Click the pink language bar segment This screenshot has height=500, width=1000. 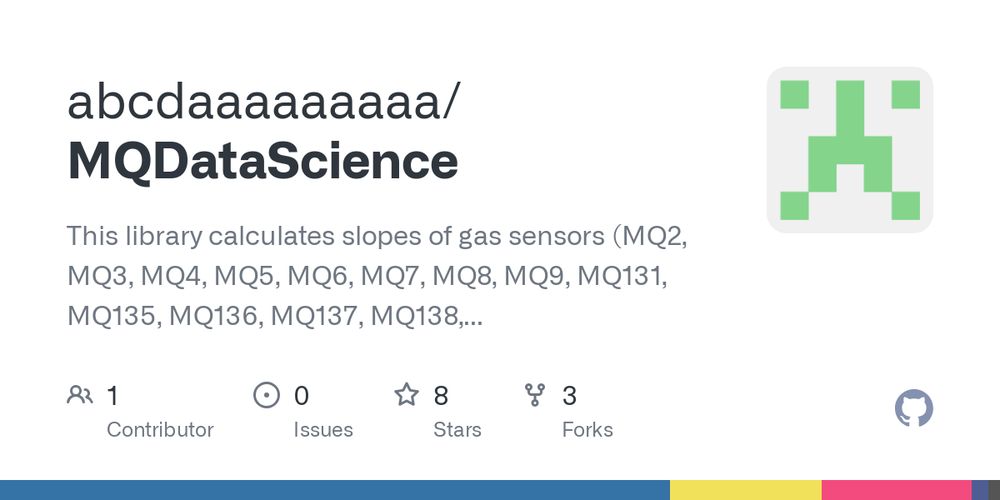click(896, 490)
